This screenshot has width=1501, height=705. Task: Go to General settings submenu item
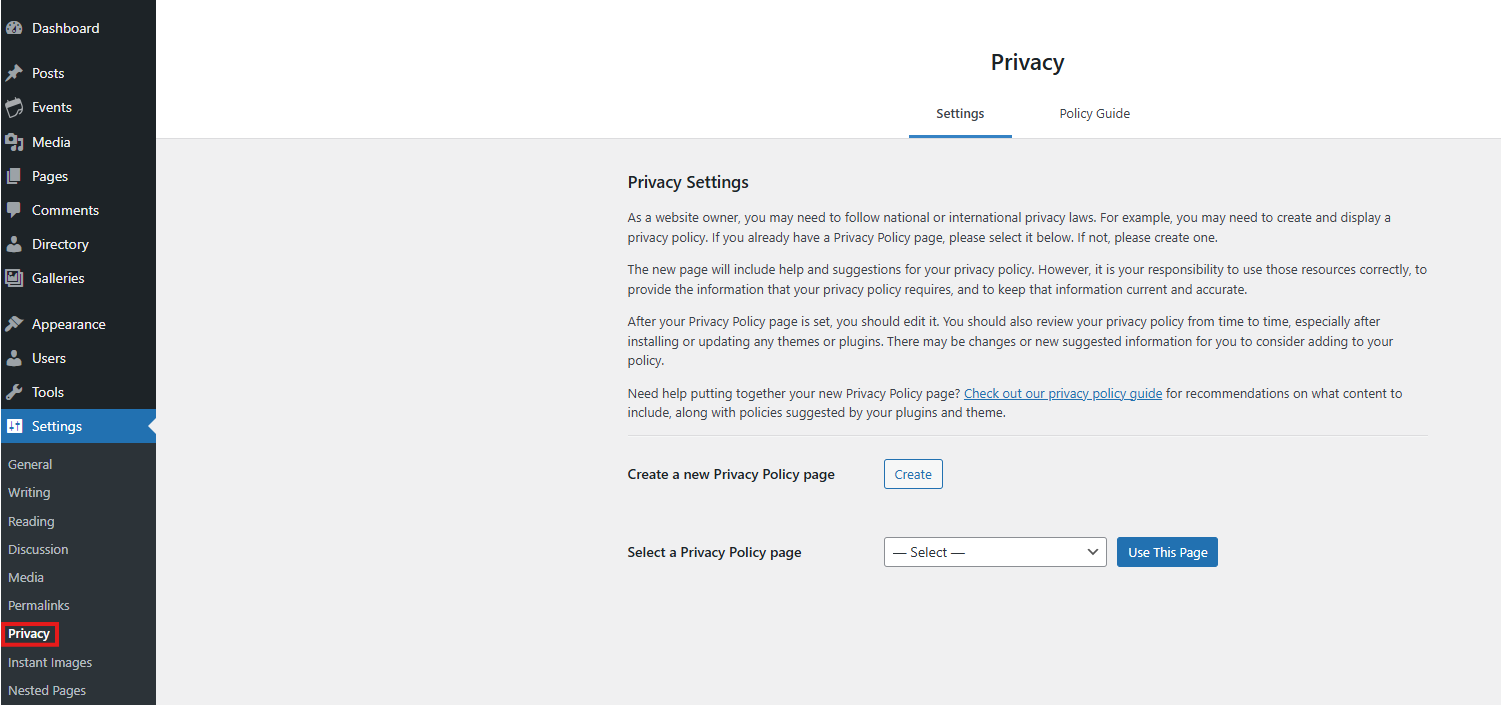tap(30, 464)
